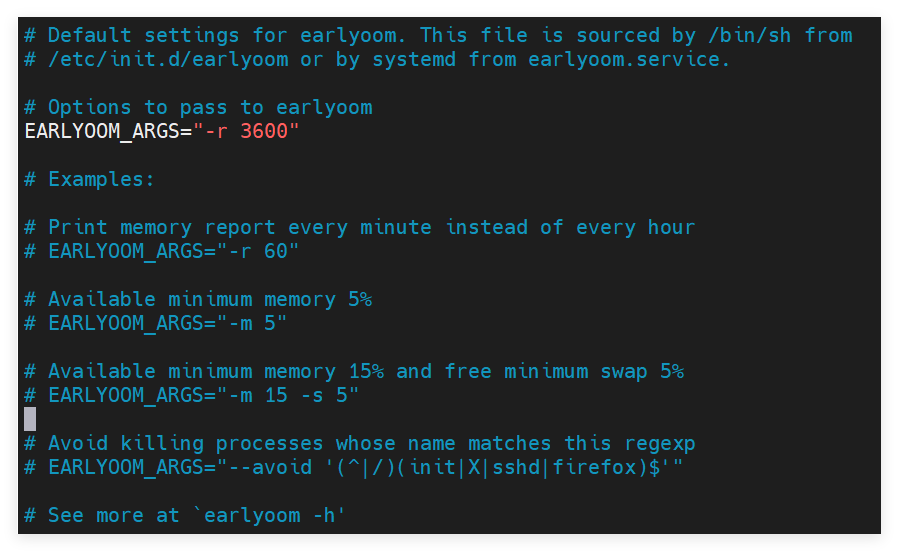Image resolution: width=898 pixels, height=551 pixels.
Task: Click the '# Options to pass to earlyoom' comment
Action: click(199, 107)
